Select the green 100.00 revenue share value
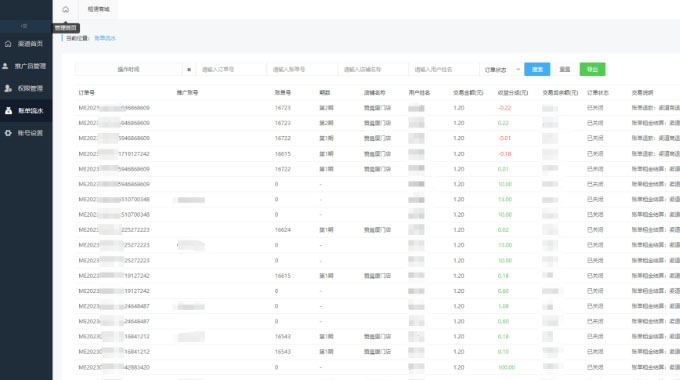Viewport: 680px width, 380px height. pyautogui.click(x=507, y=367)
